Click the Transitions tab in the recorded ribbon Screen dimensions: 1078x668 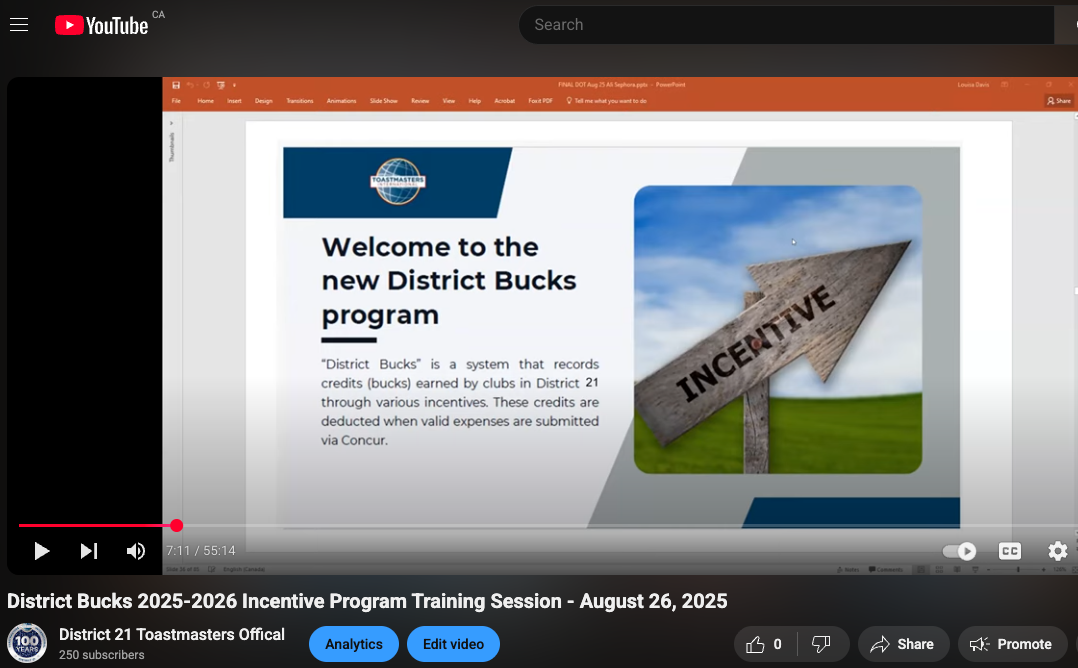(299, 101)
